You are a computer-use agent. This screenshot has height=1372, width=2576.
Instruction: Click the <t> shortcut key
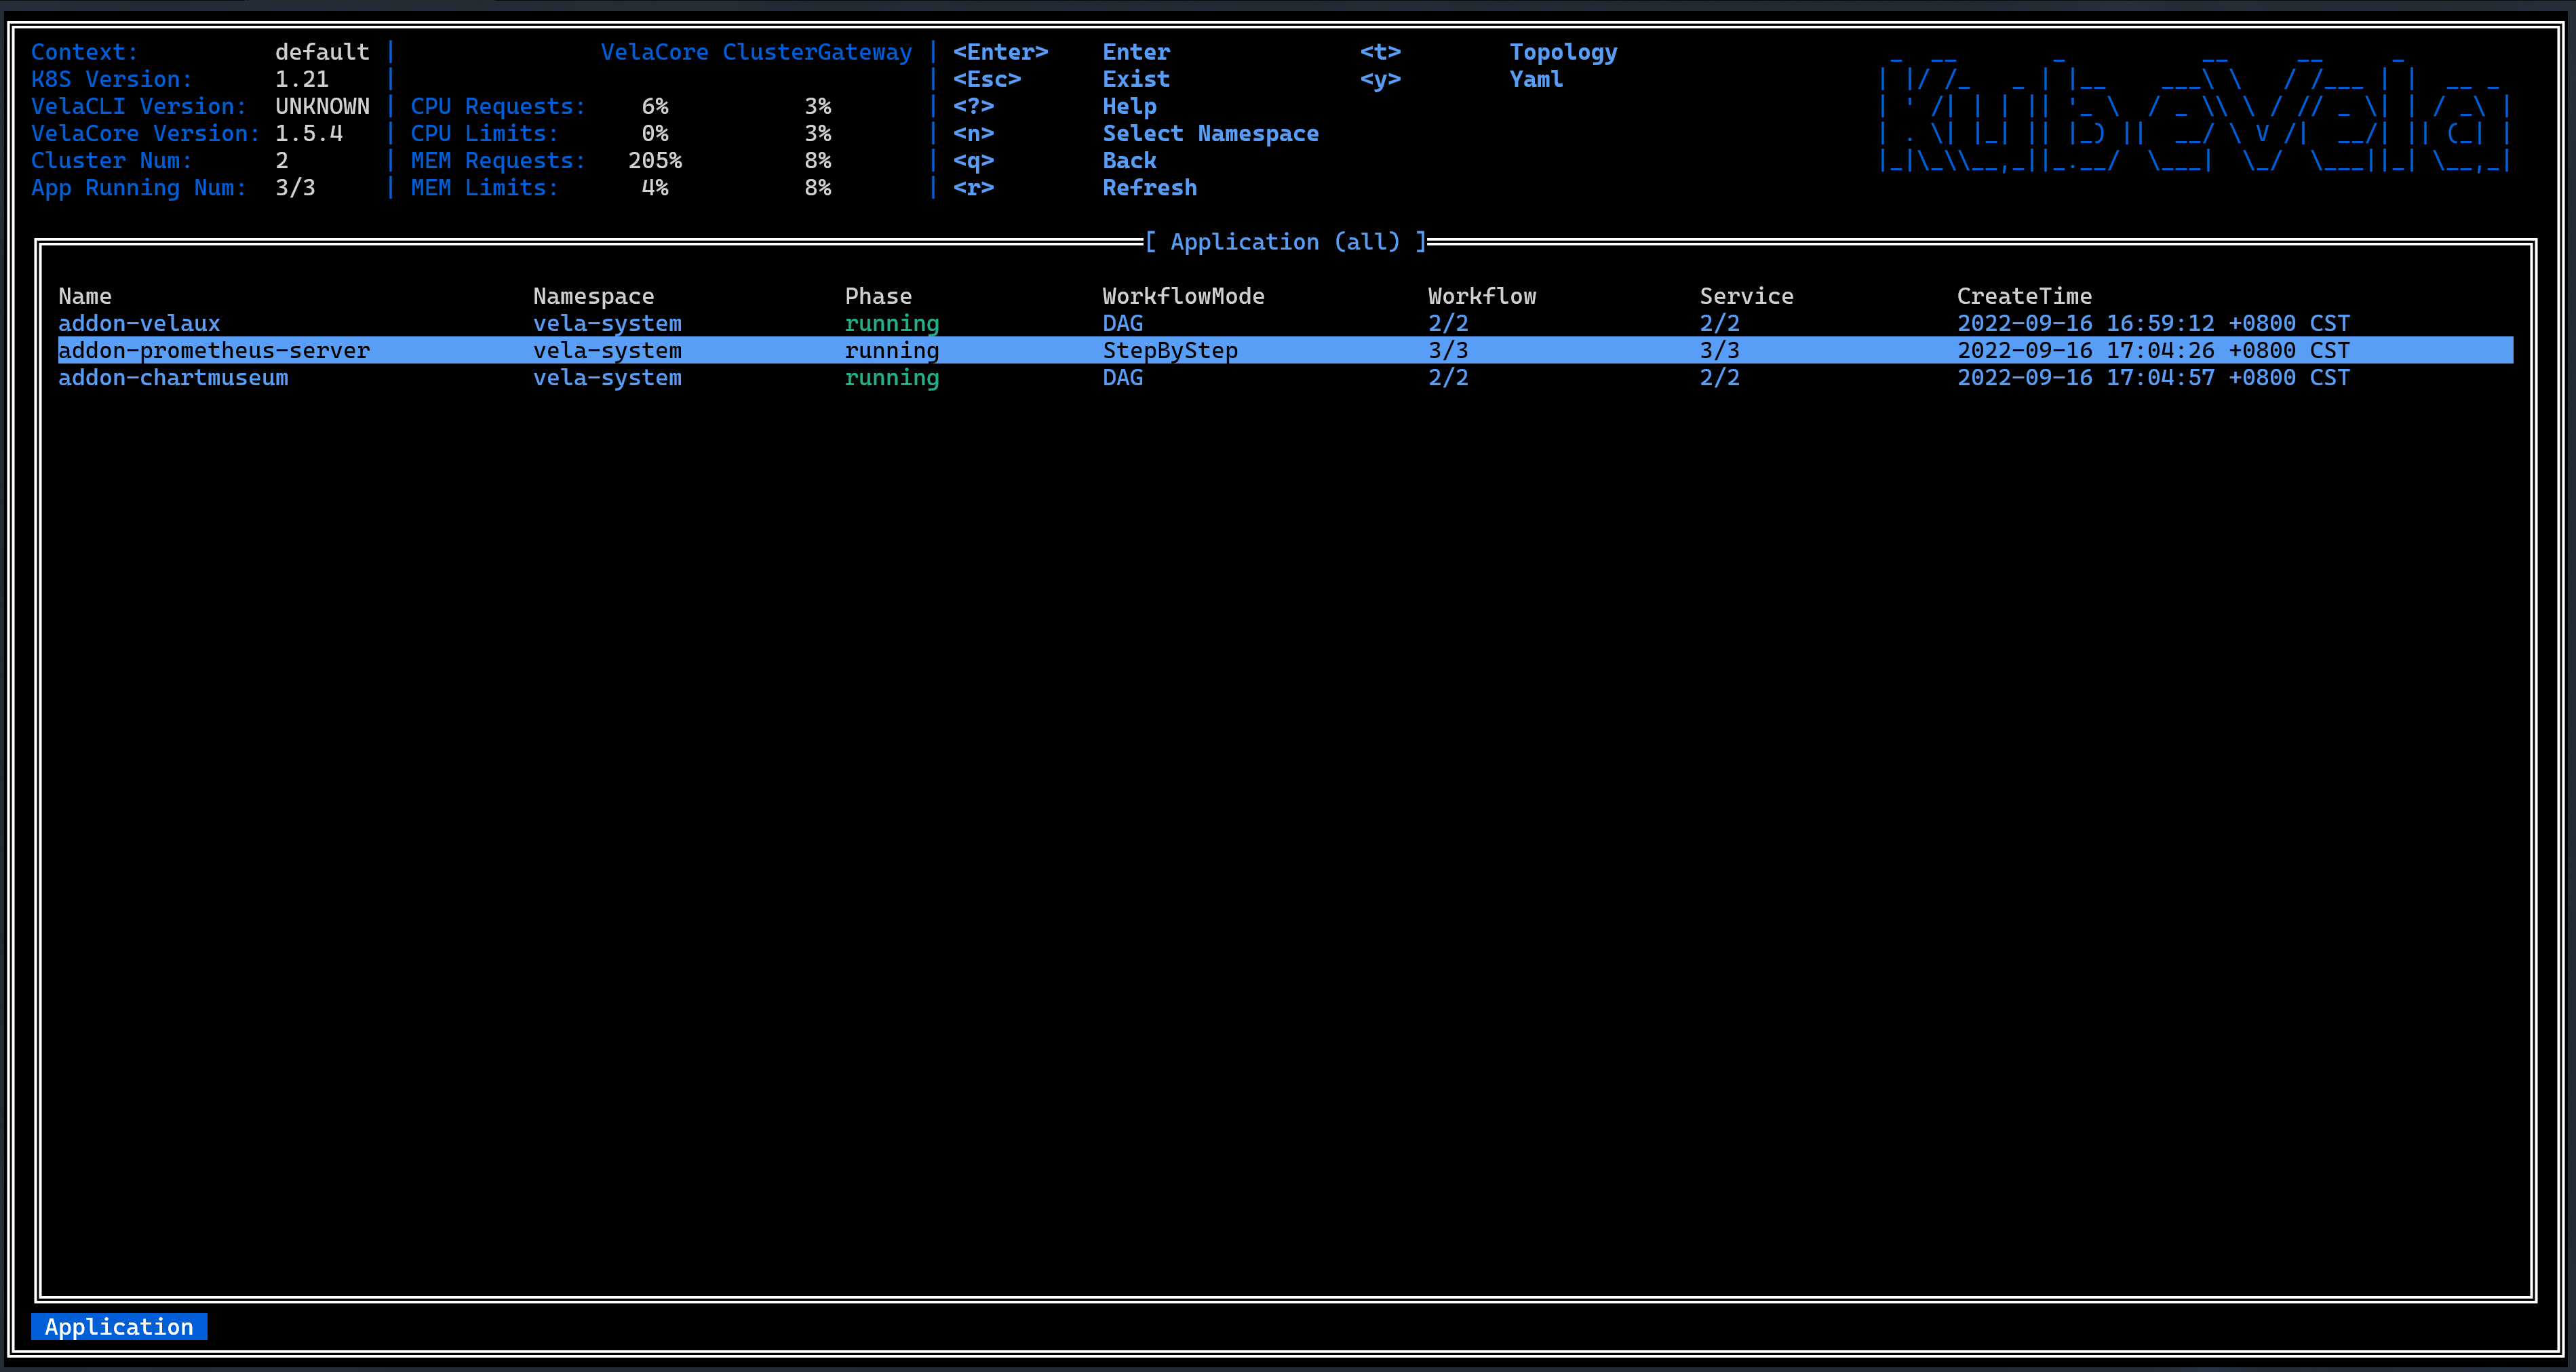pyautogui.click(x=1380, y=52)
